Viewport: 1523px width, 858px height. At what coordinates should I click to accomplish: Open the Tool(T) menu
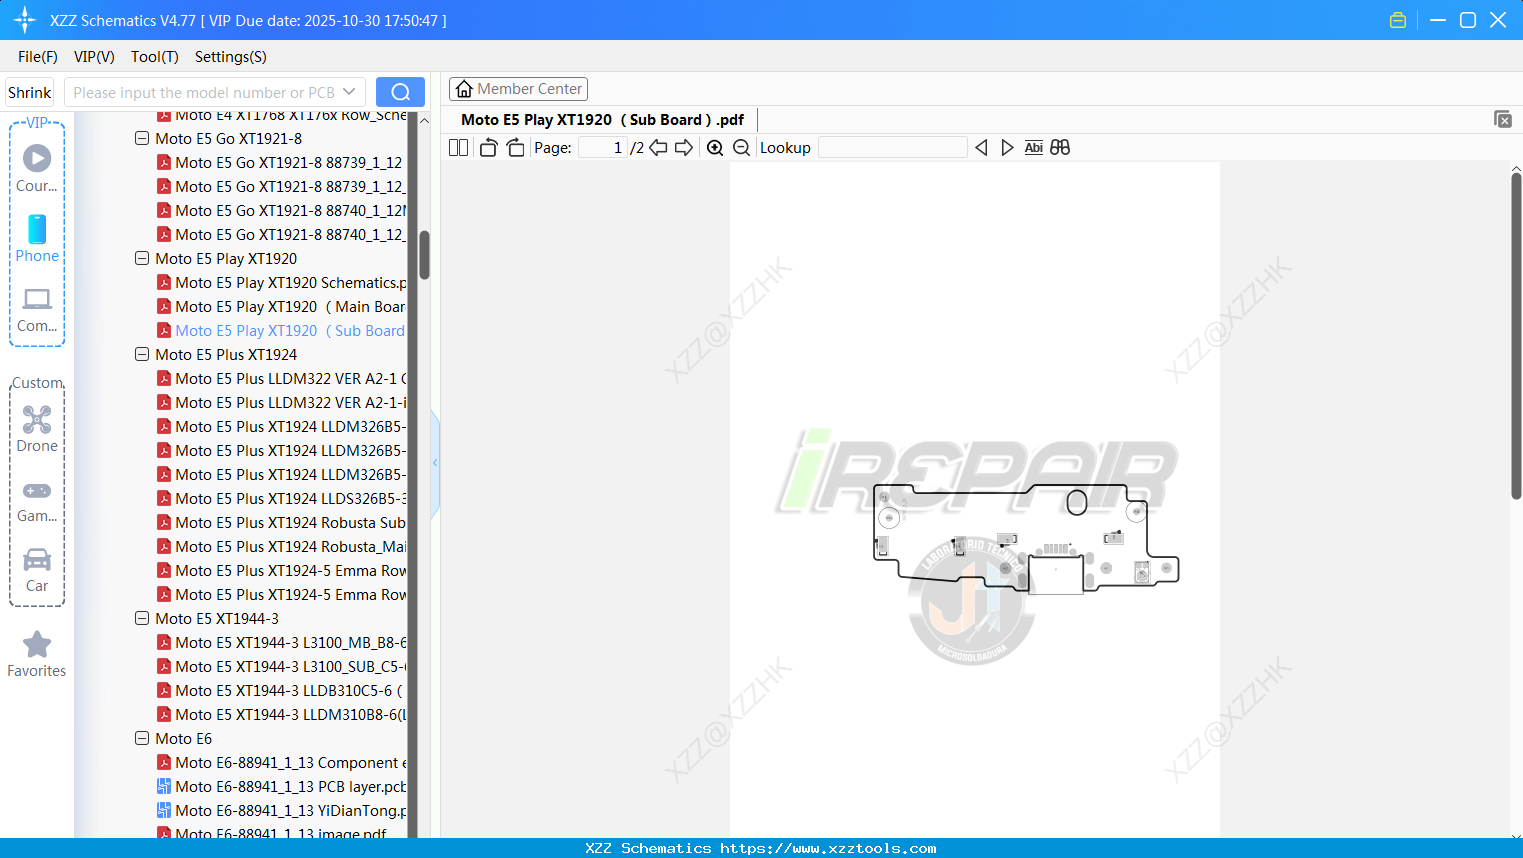(x=155, y=57)
